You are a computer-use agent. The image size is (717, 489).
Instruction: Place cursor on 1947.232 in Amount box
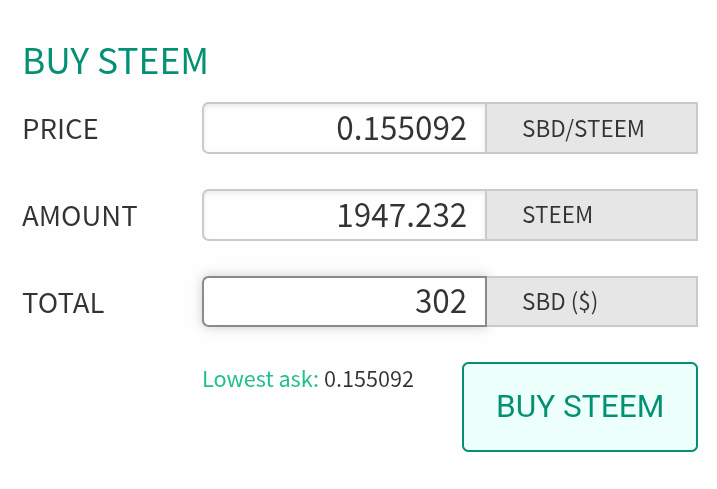click(401, 215)
